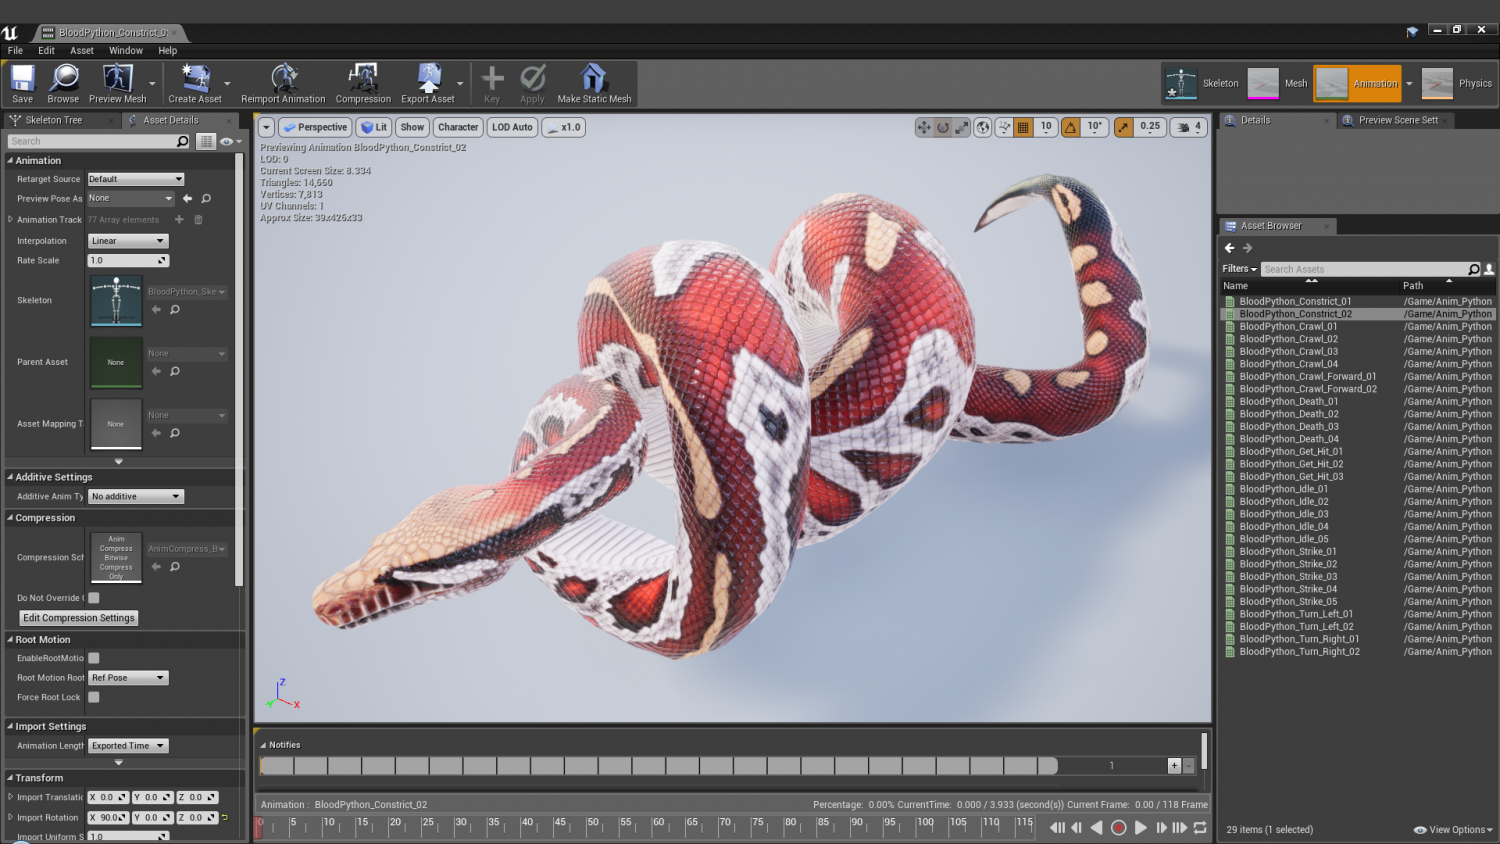Enable the EnableRootMotion checkbox
Viewport: 1500px width, 844px height.
point(94,658)
